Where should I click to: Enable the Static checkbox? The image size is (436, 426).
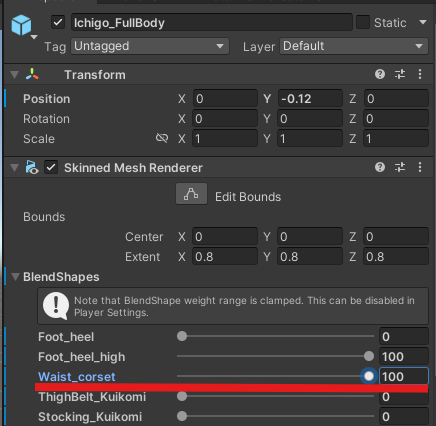pyautogui.click(x=363, y=22)
